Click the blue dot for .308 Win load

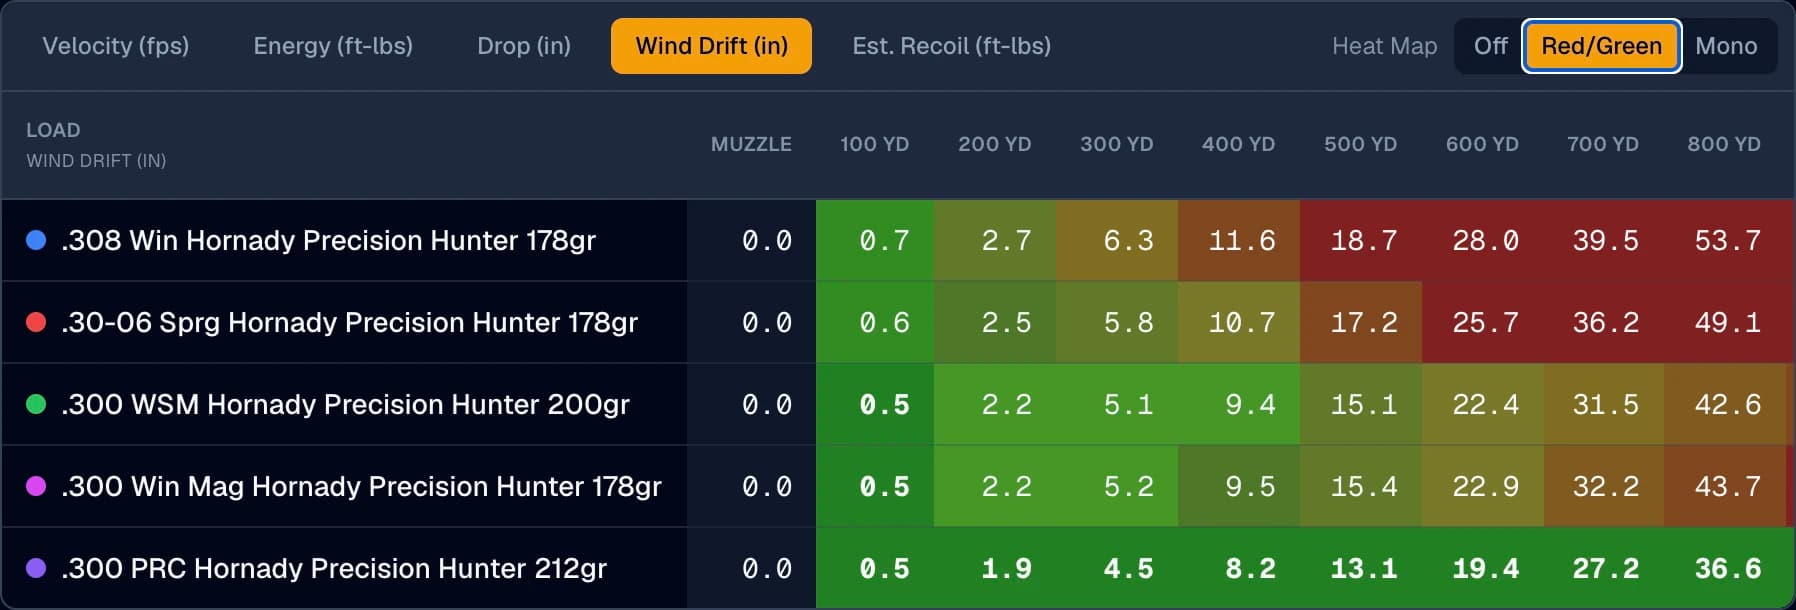coord(36,240)
